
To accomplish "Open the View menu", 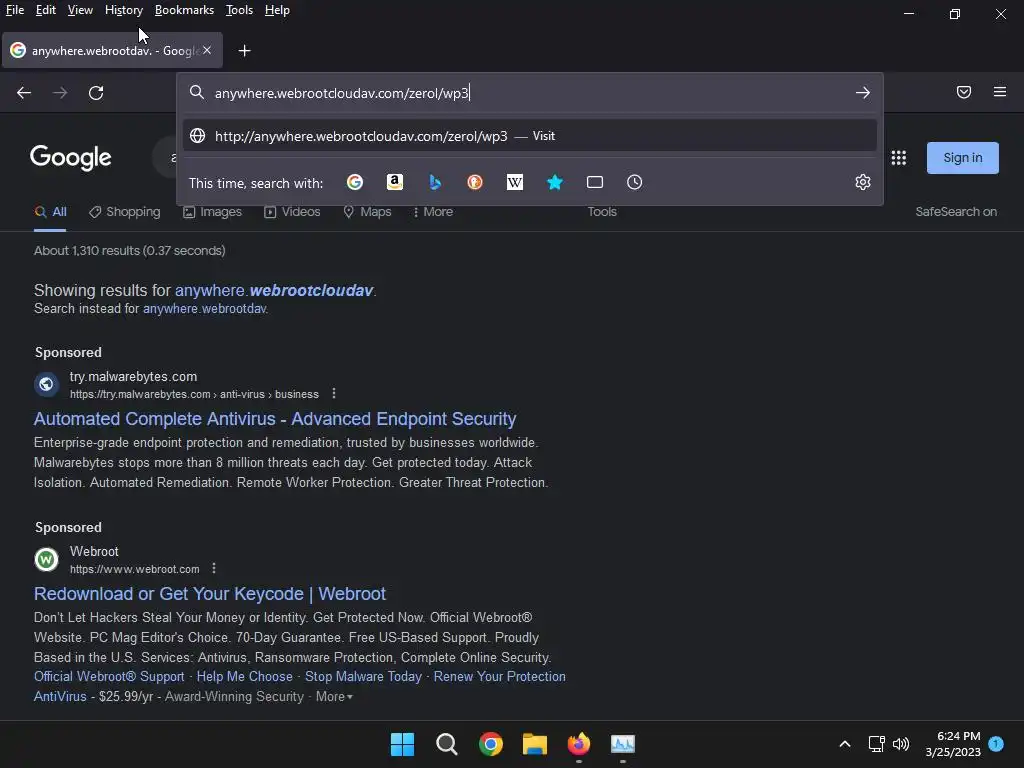I will (80, 10).
